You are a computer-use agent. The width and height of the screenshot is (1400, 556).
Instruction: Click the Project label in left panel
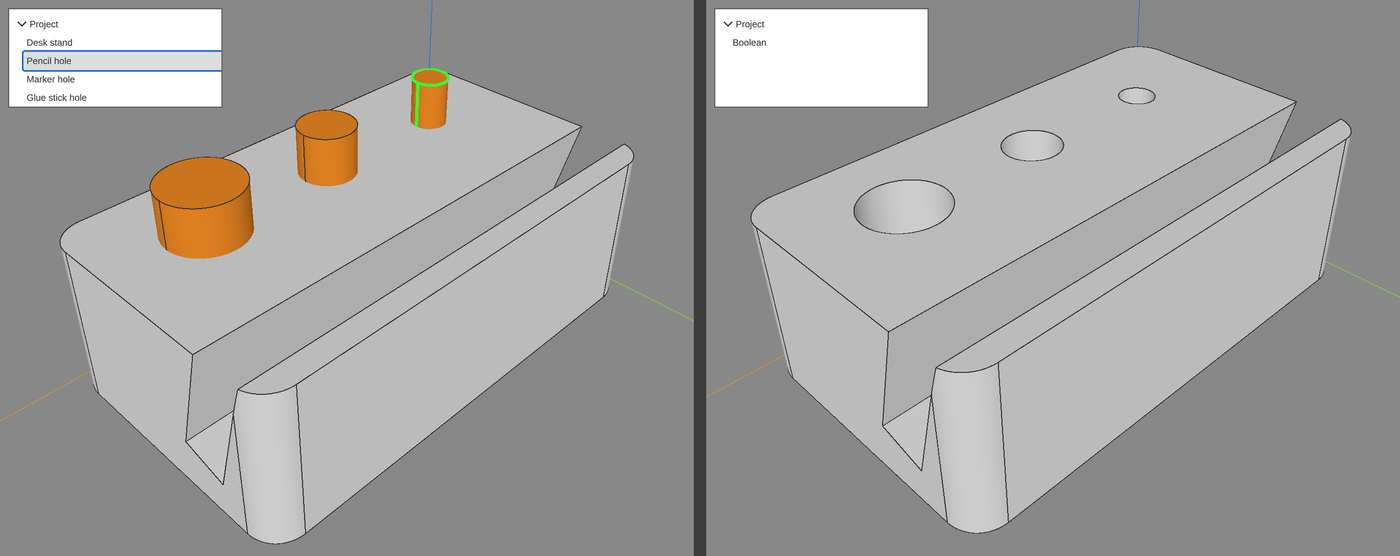(44, 24)
